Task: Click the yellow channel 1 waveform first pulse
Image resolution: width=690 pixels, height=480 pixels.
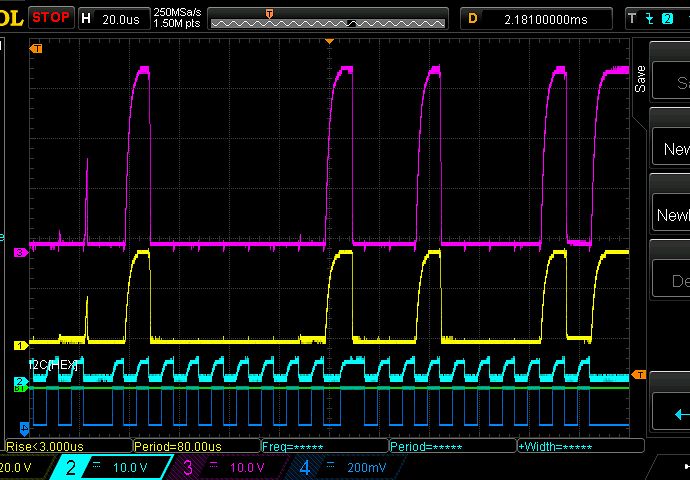Action: 138,295
